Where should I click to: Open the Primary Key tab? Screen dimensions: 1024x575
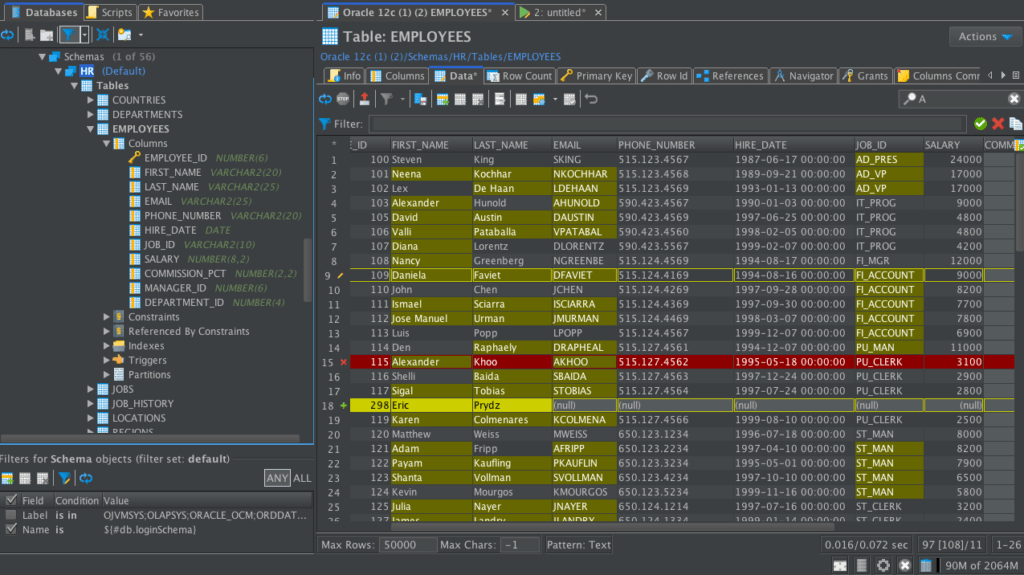pos(596,76)
